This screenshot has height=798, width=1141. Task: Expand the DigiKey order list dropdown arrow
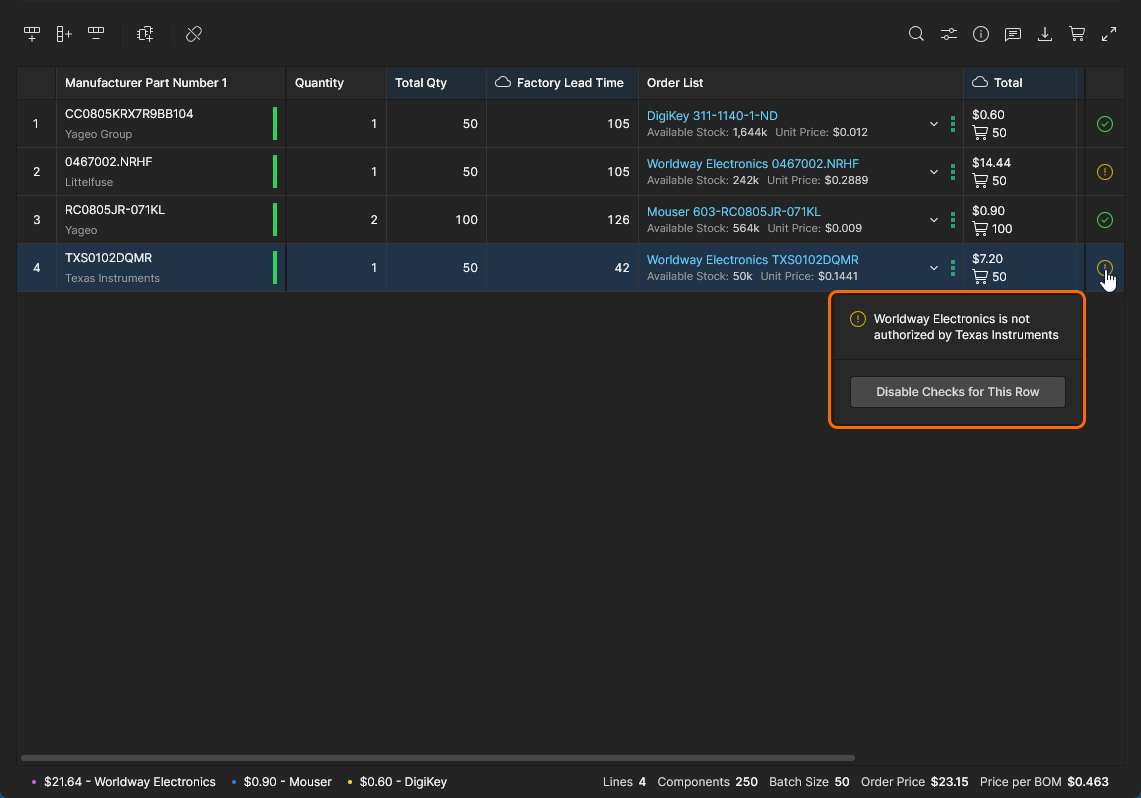(x=934, y=124)
